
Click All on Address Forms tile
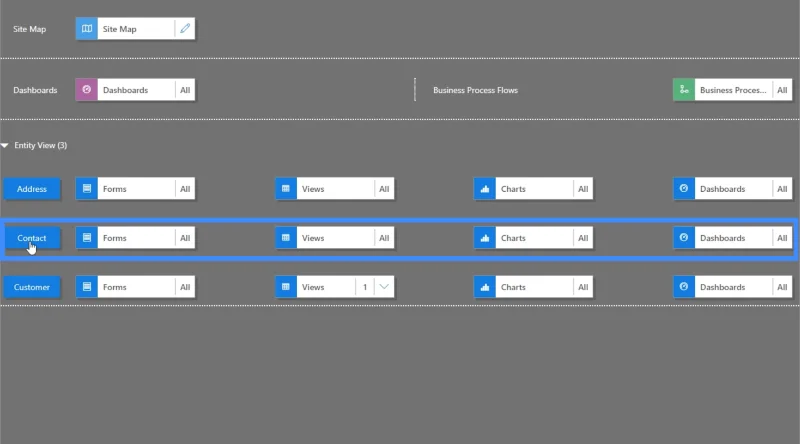(185, 188)
